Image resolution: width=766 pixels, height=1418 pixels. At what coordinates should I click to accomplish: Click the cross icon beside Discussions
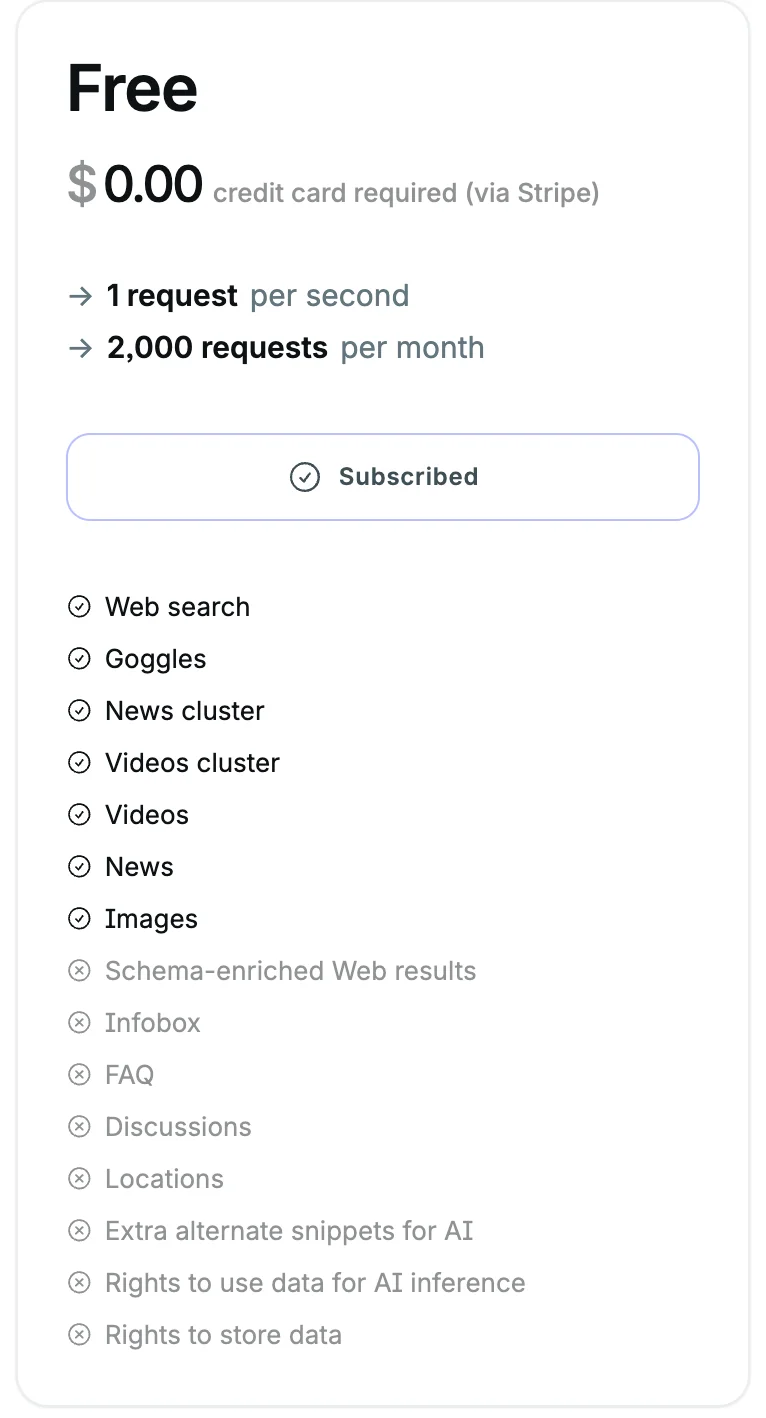point(80,1127)
